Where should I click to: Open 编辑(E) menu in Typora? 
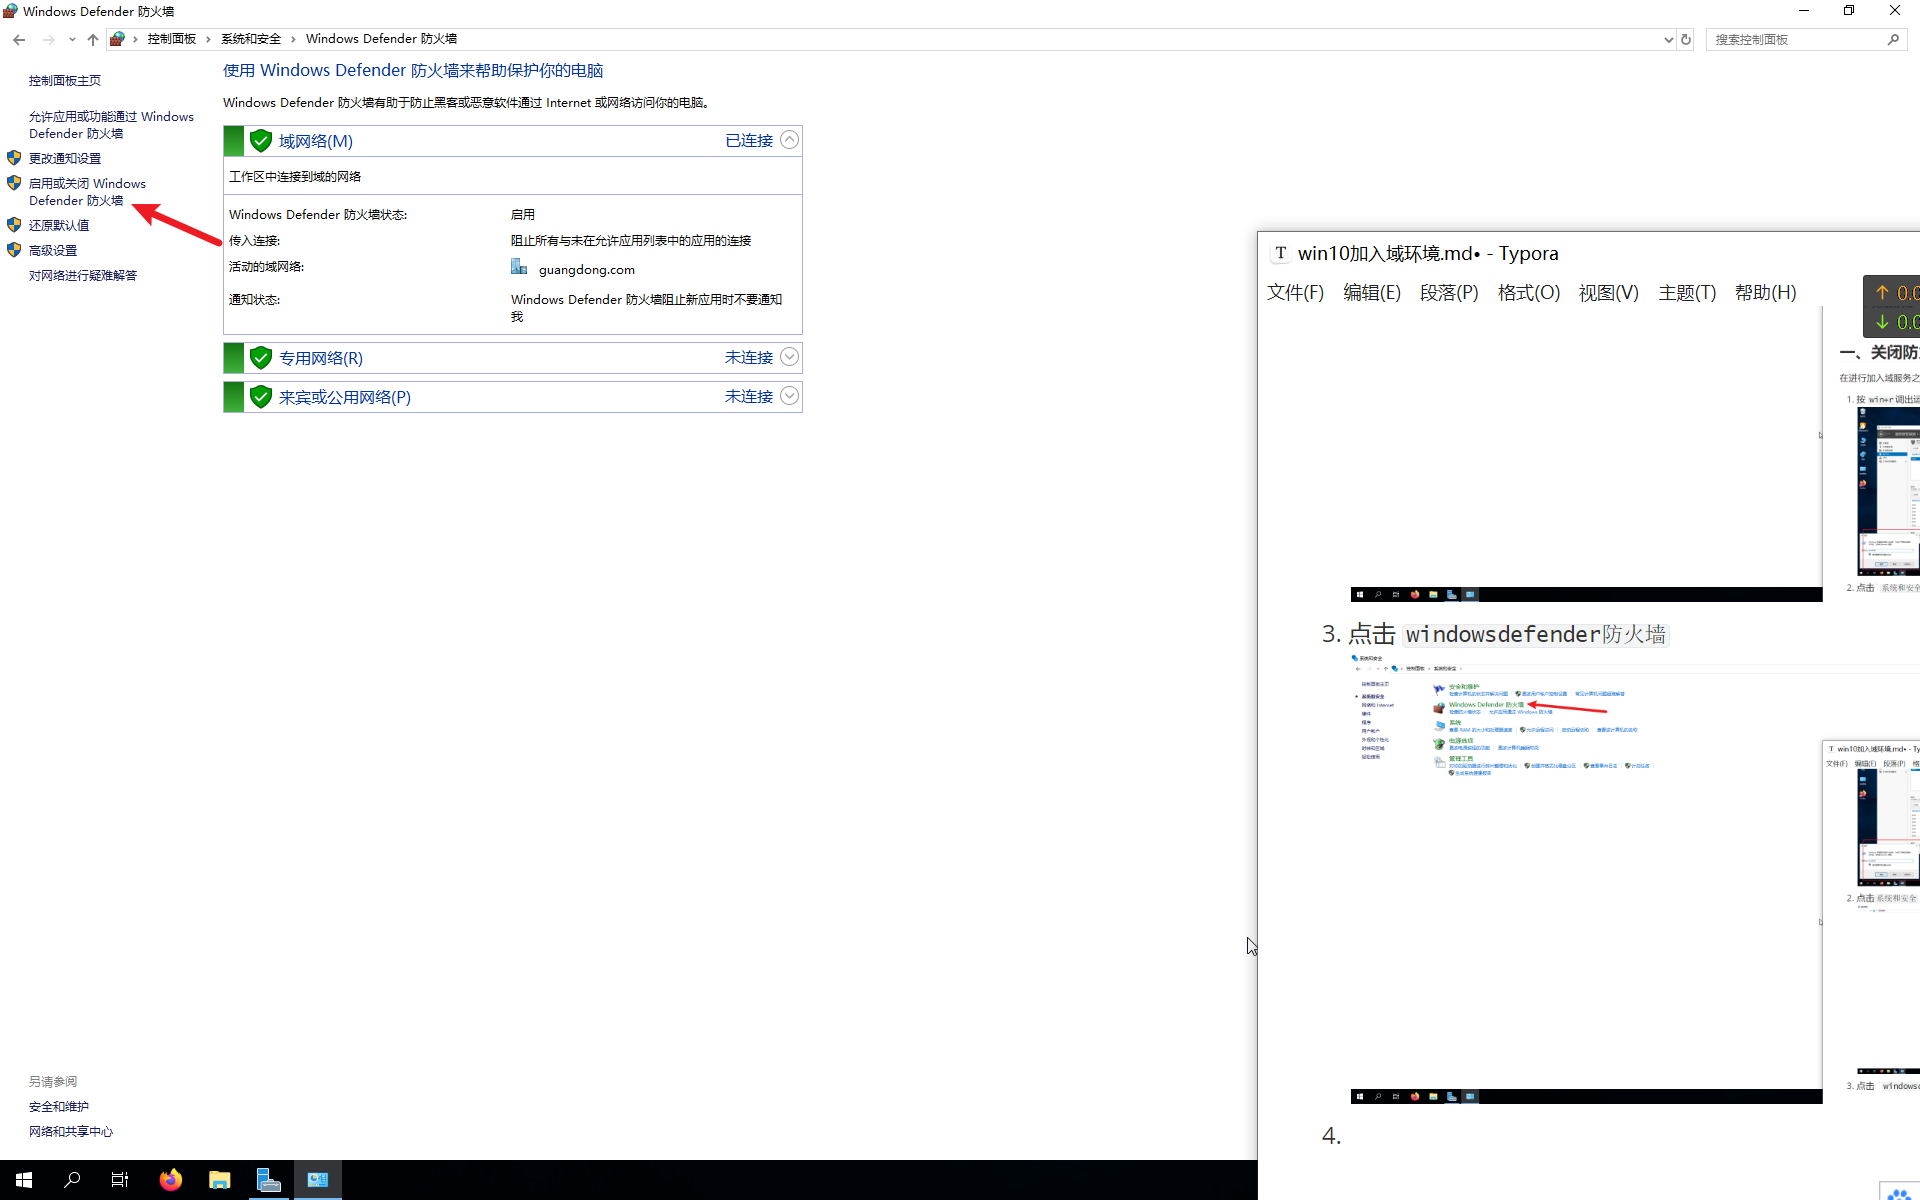pyautogui.click(x=1372, y=293)
